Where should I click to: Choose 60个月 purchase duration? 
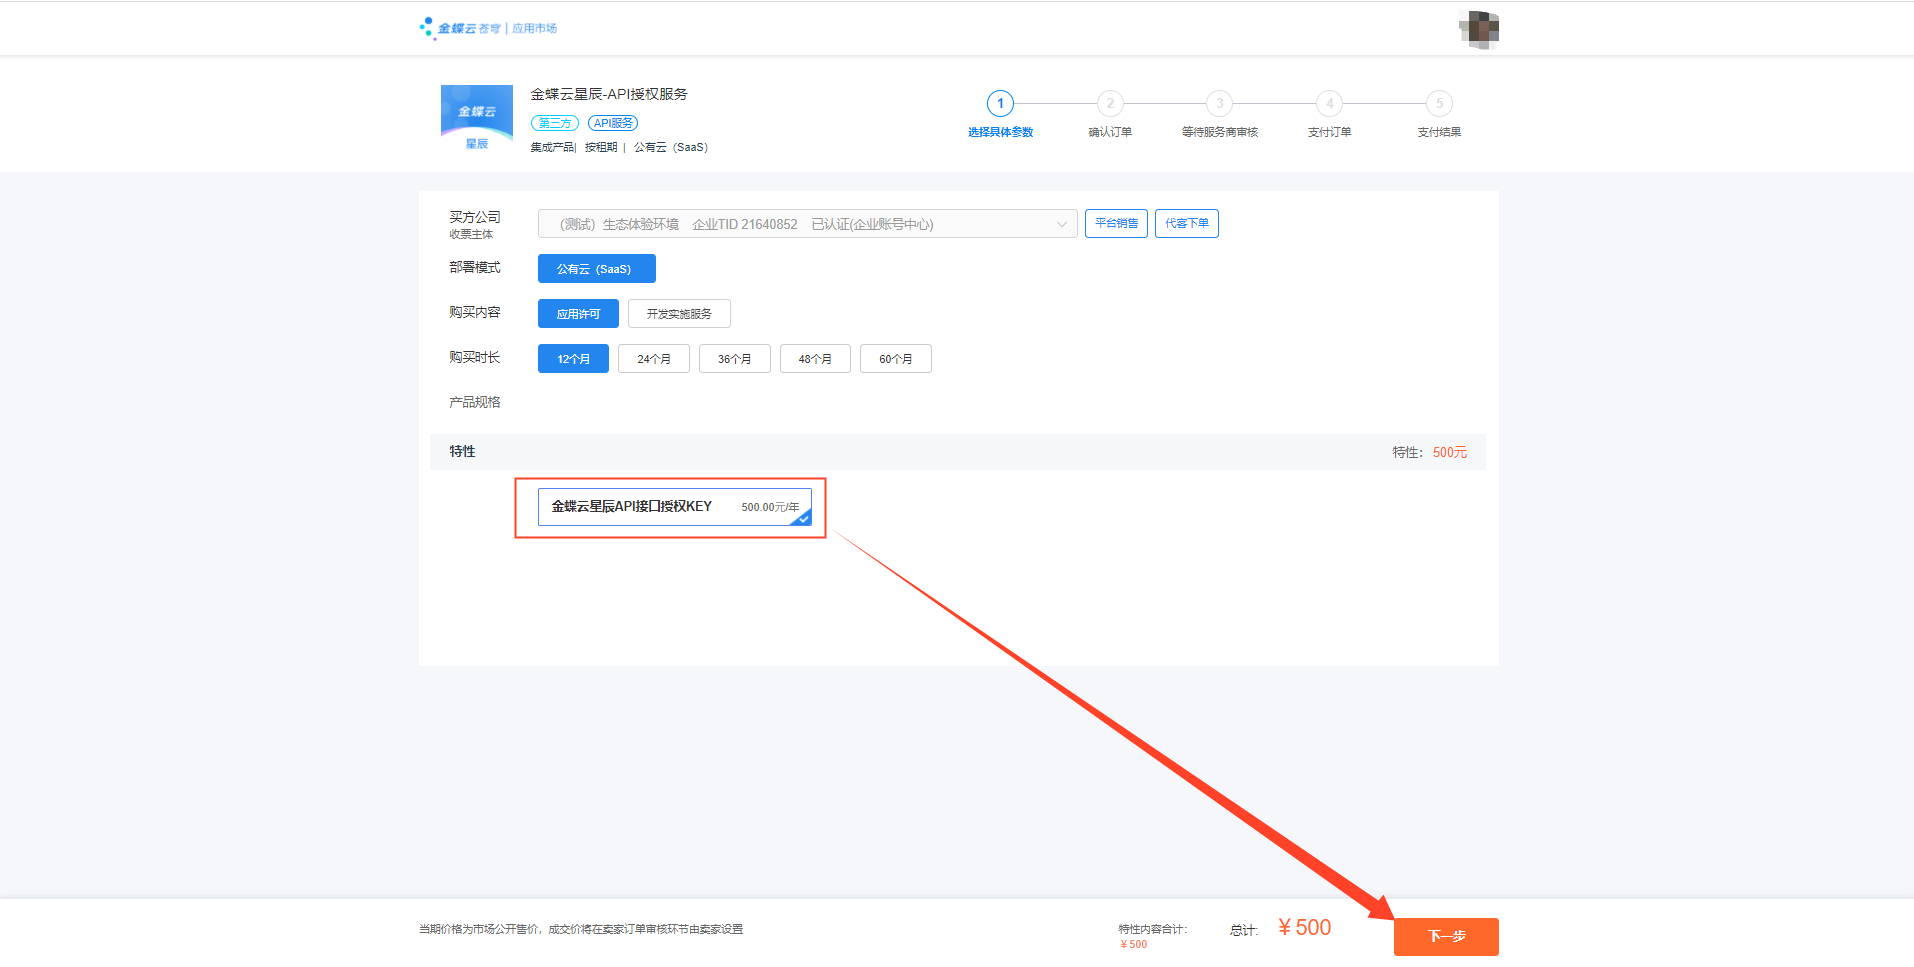(x=895, y=359)
